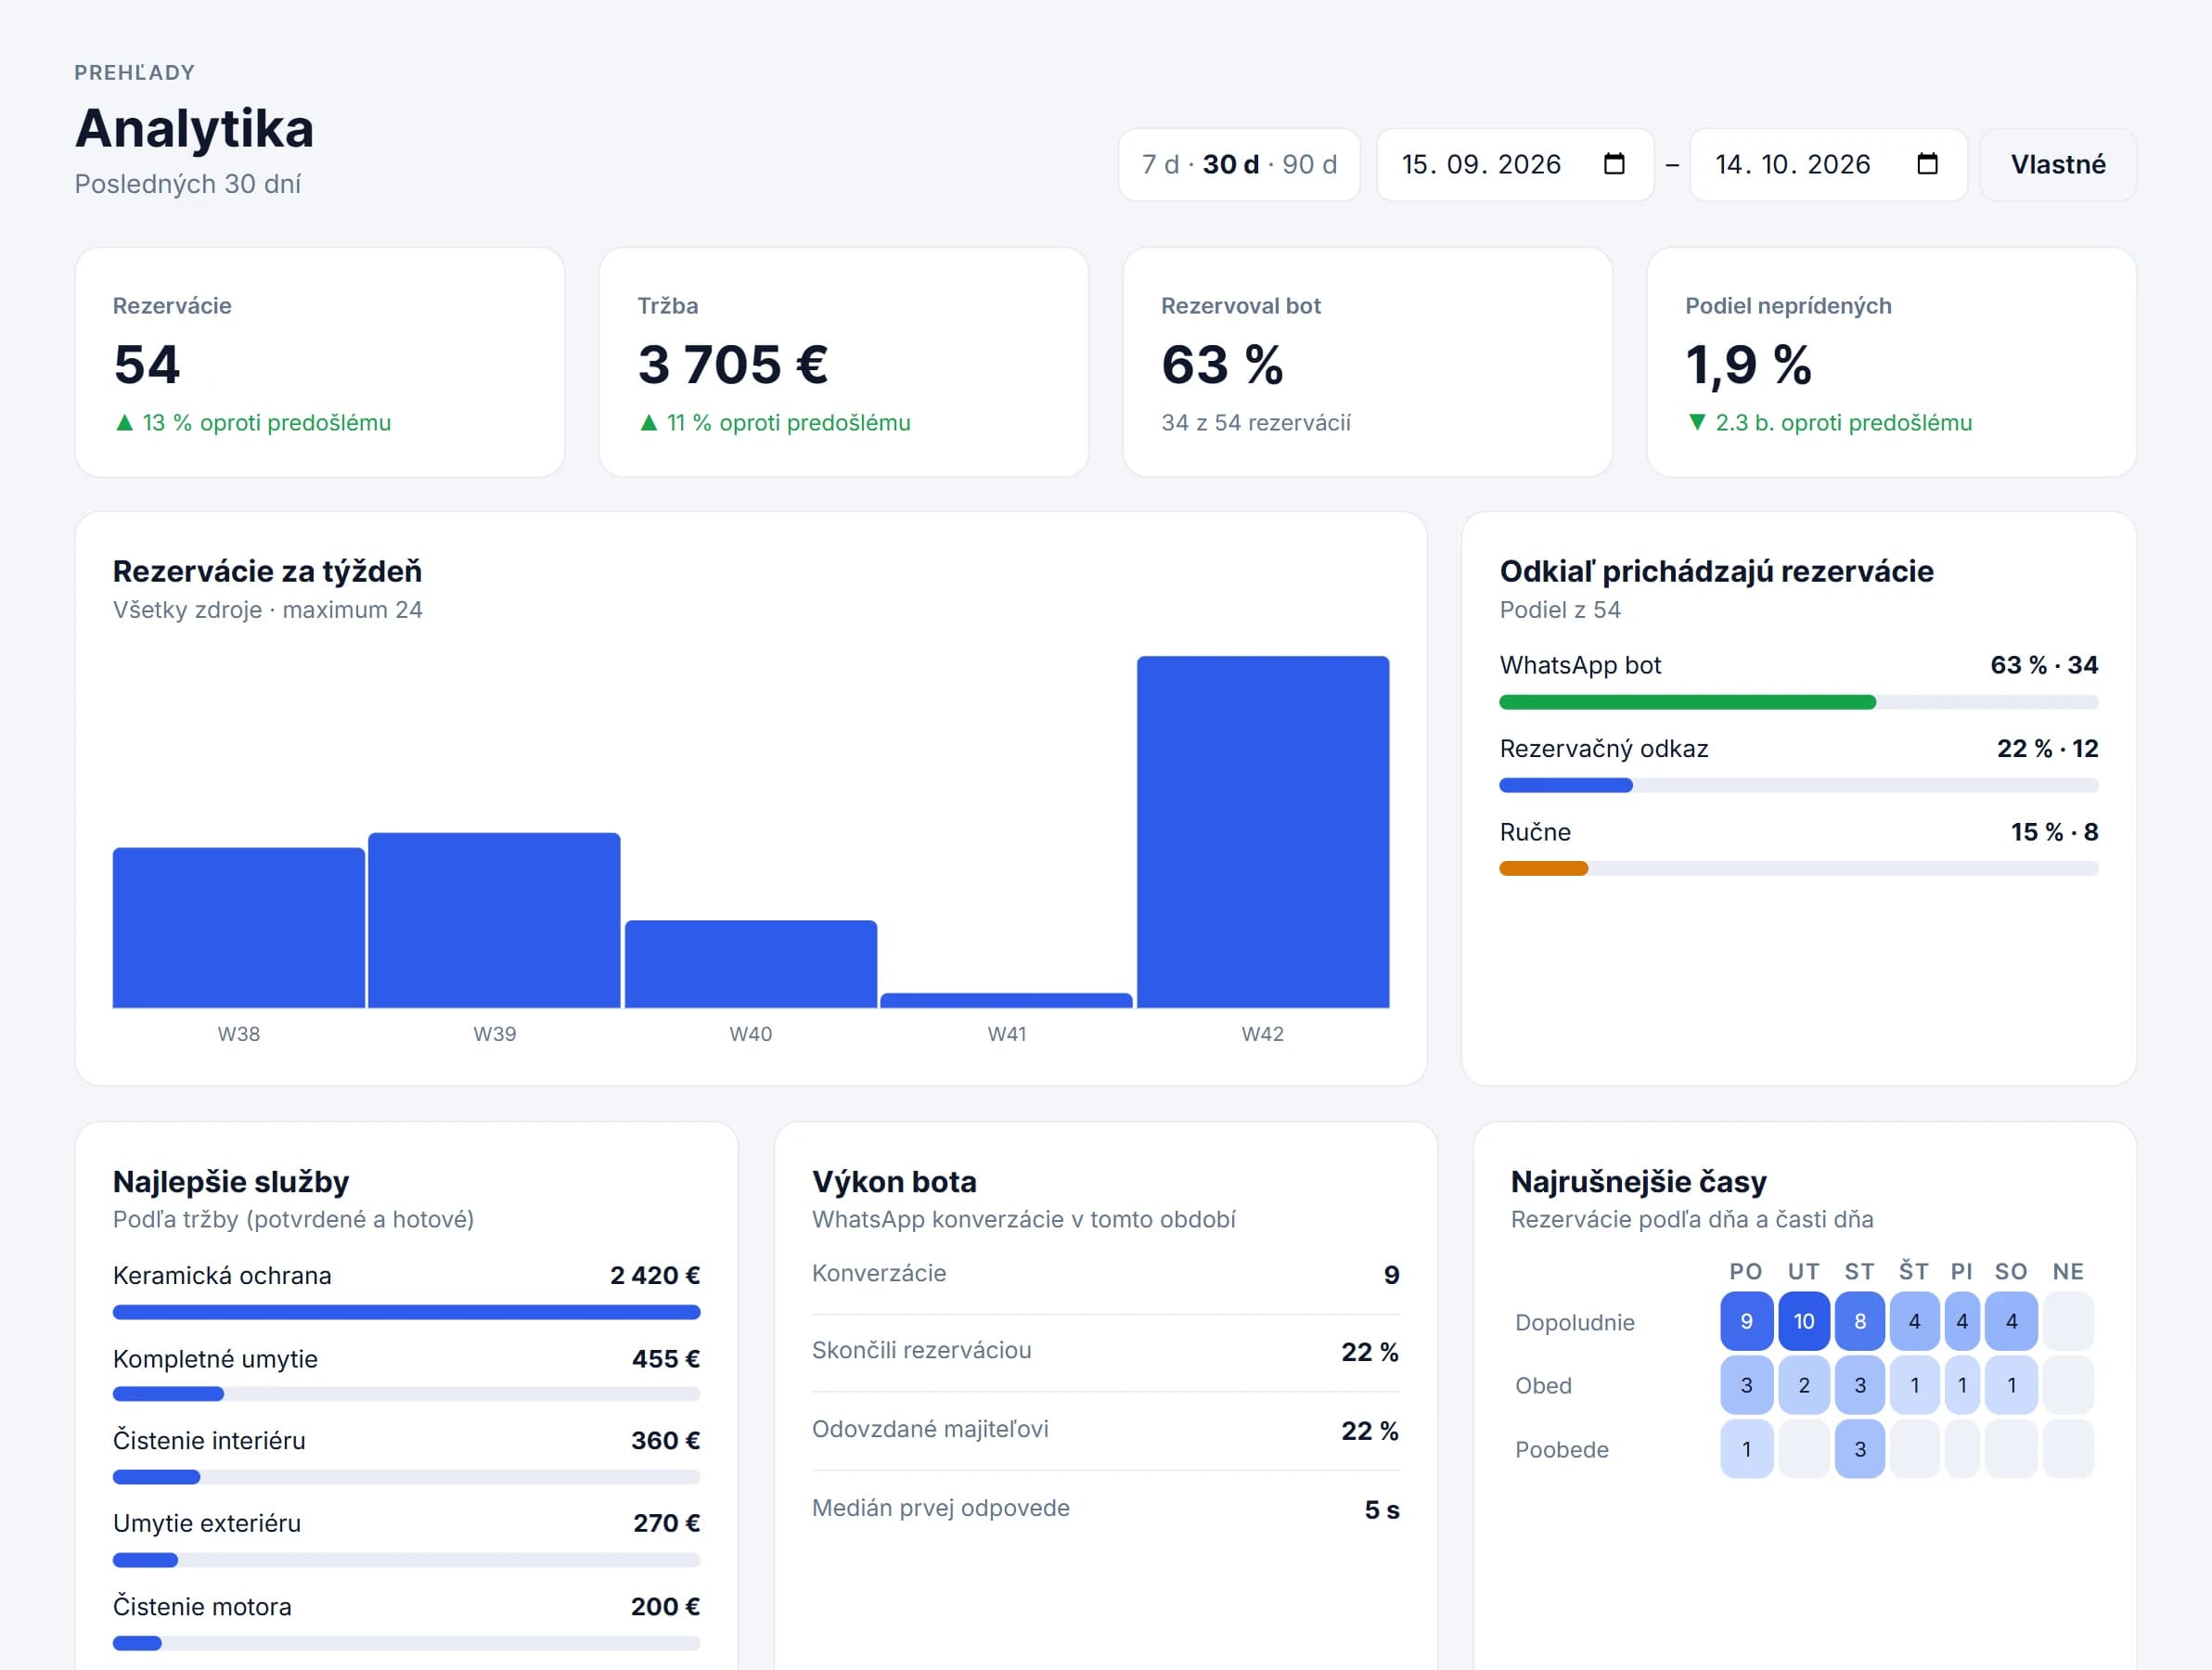Click heatmap cell Dopoludnie ST with 8
The image size is (2212, 1670).
coord(1860,1321)
